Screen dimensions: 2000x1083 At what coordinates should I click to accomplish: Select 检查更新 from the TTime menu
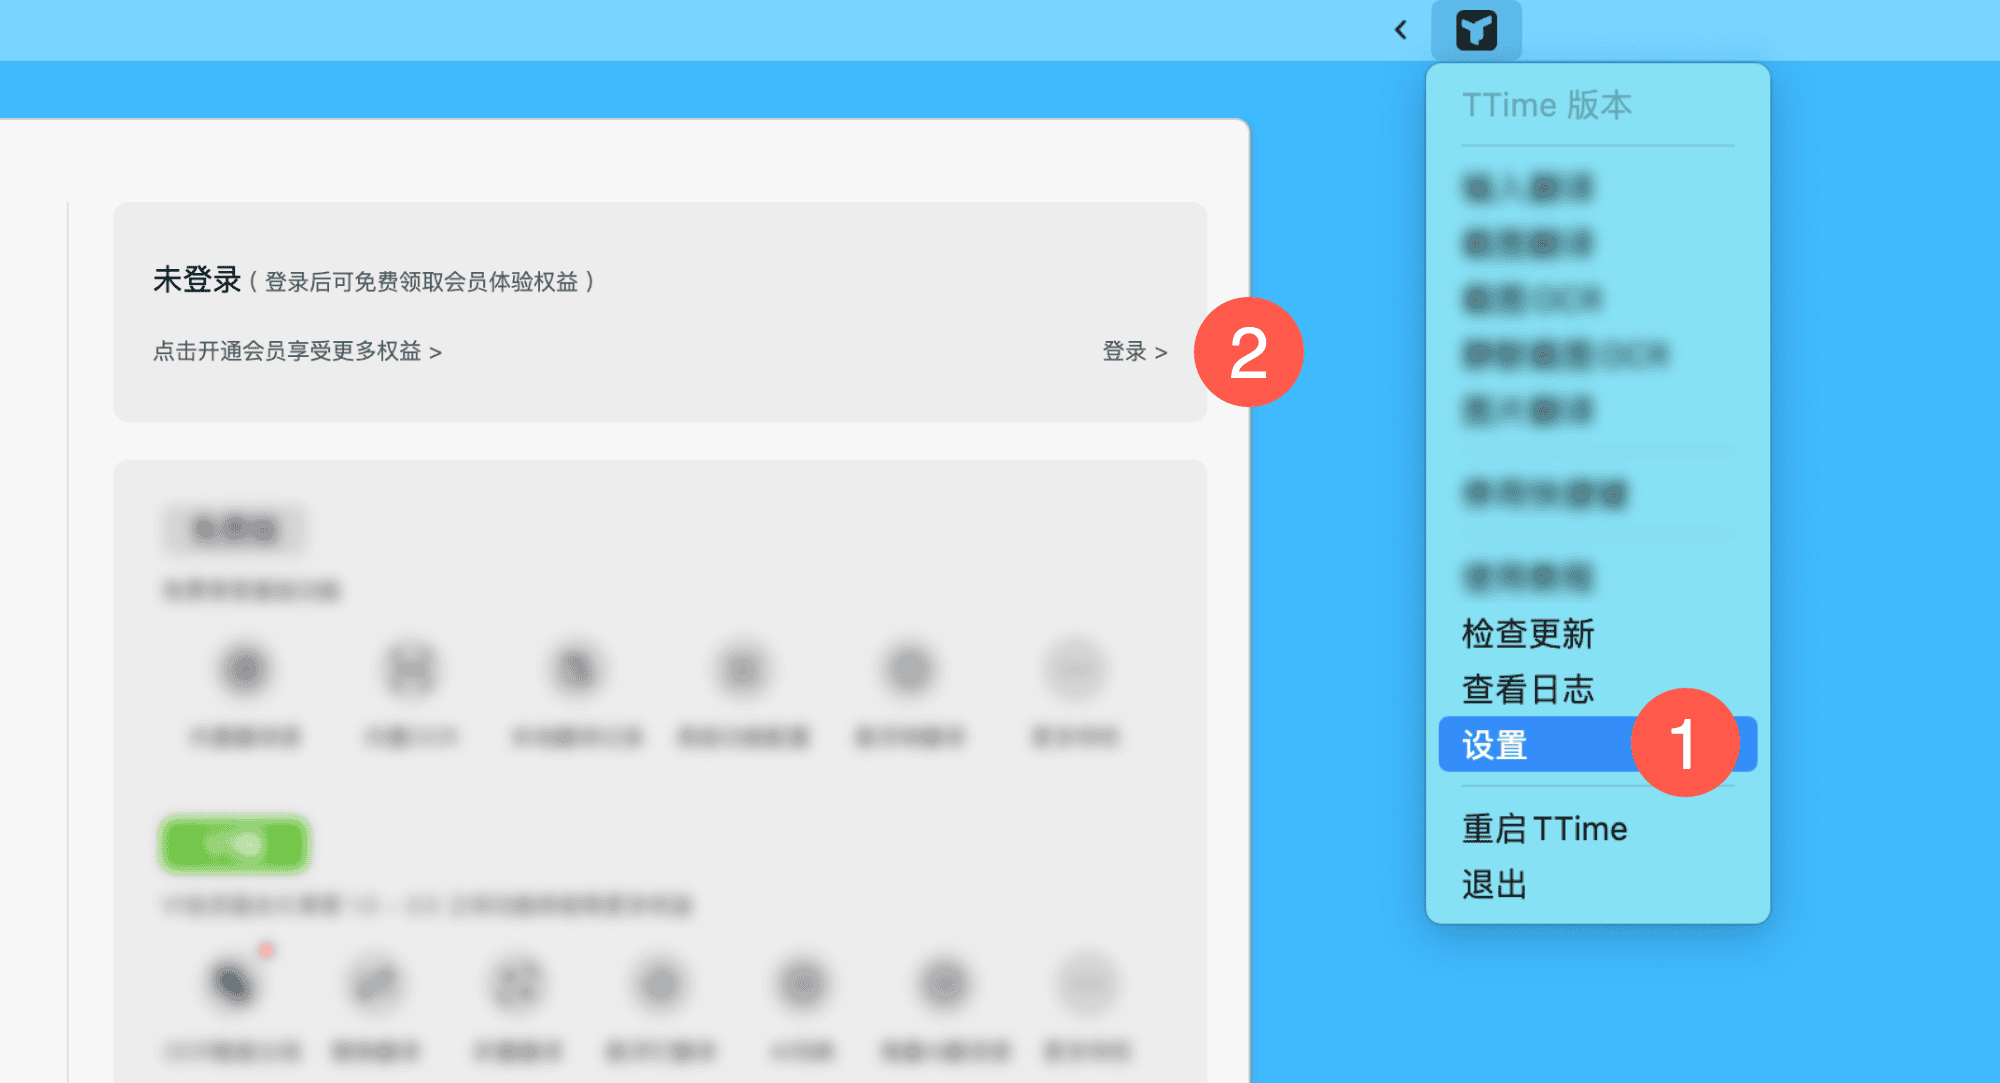(1527, 634)
